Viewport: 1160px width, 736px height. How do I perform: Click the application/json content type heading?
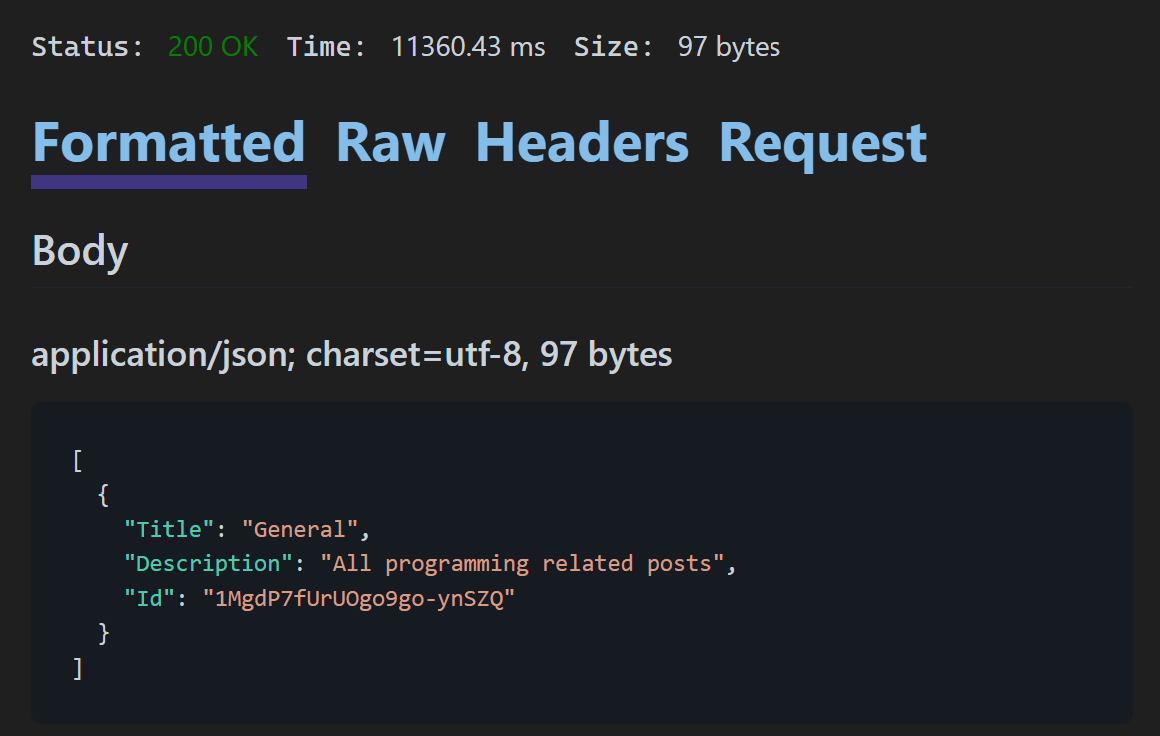coord(351,354)
